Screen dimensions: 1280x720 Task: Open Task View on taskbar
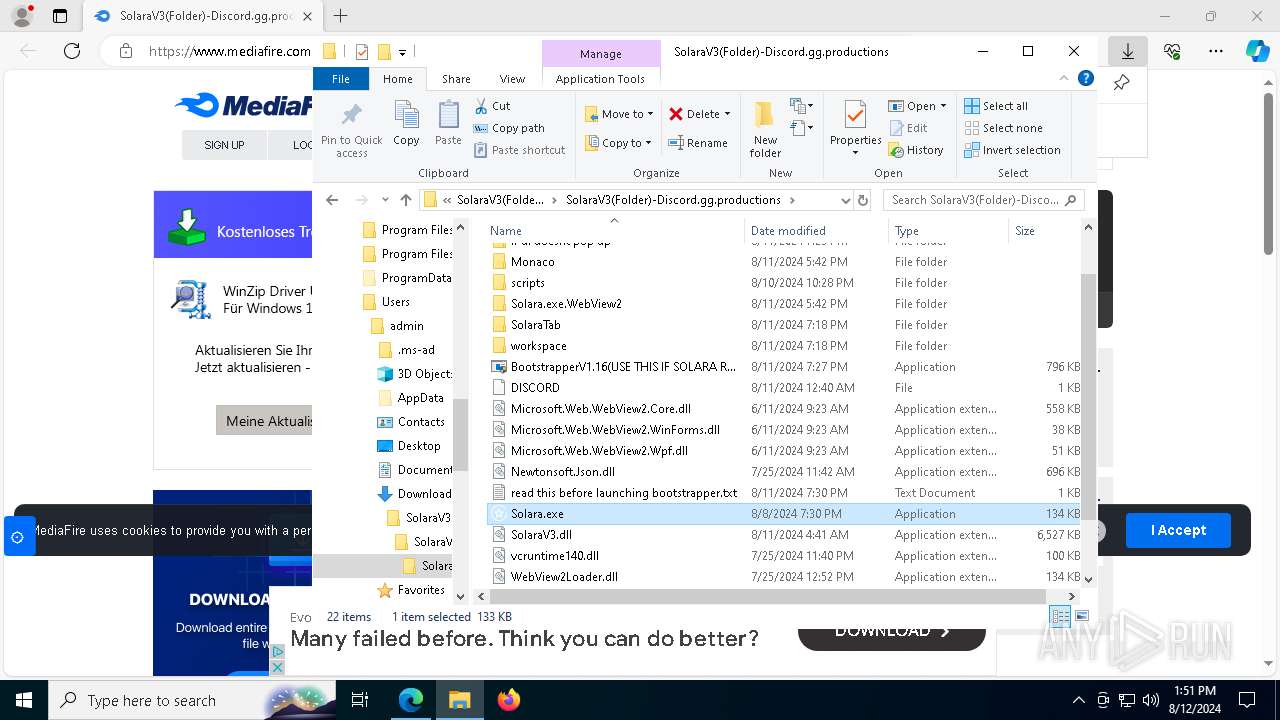[x=361, y=700]
